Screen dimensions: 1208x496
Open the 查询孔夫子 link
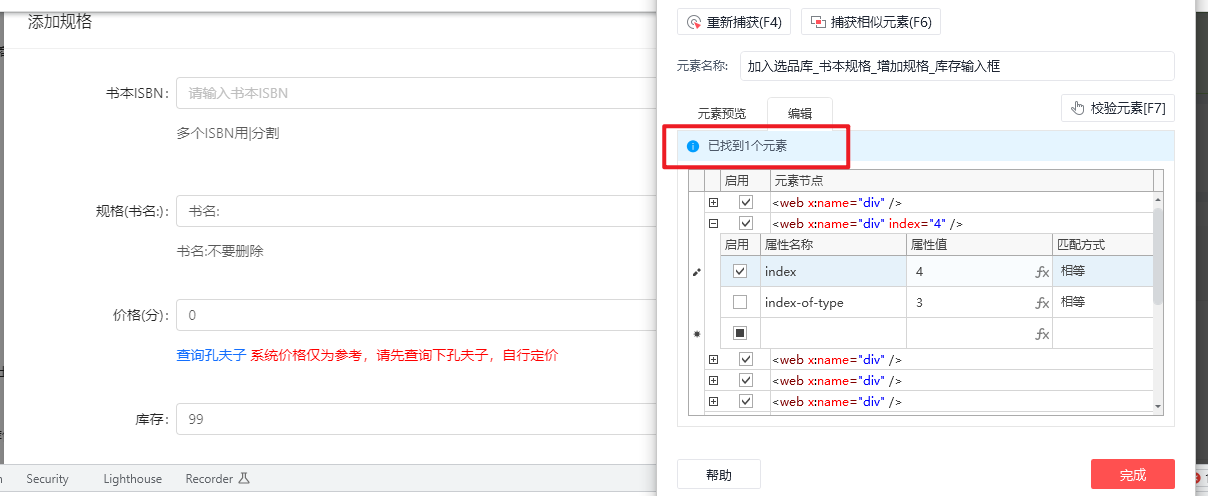tap(211, 355)
